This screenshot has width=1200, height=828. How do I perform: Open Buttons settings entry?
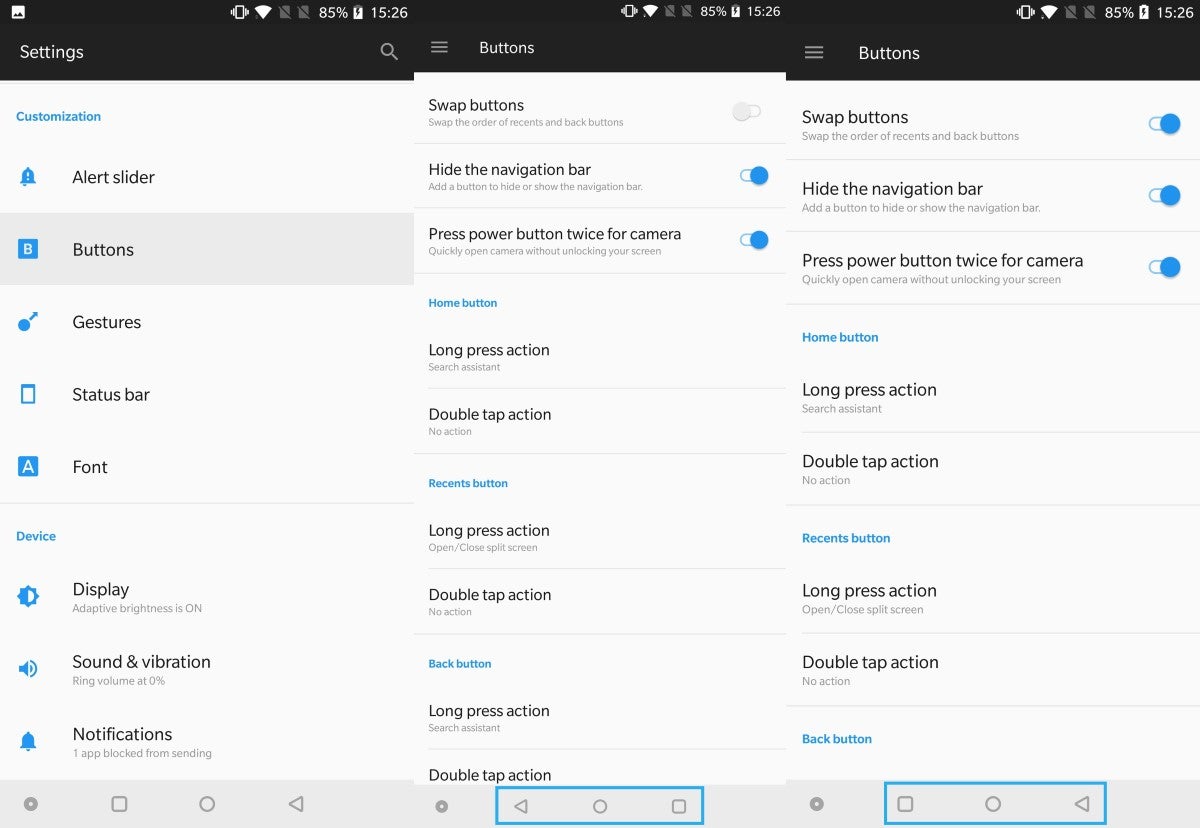[207, 249]
